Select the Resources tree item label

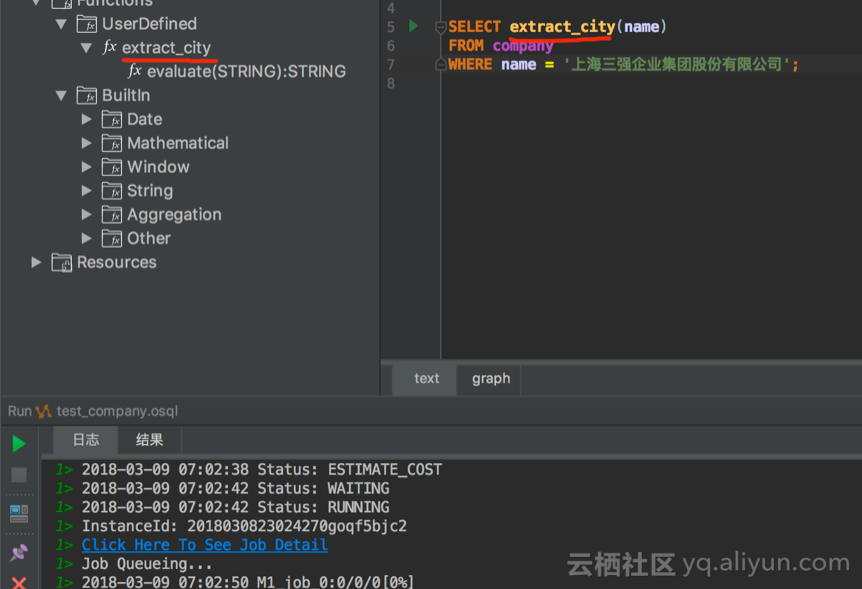tap(117, 262)
